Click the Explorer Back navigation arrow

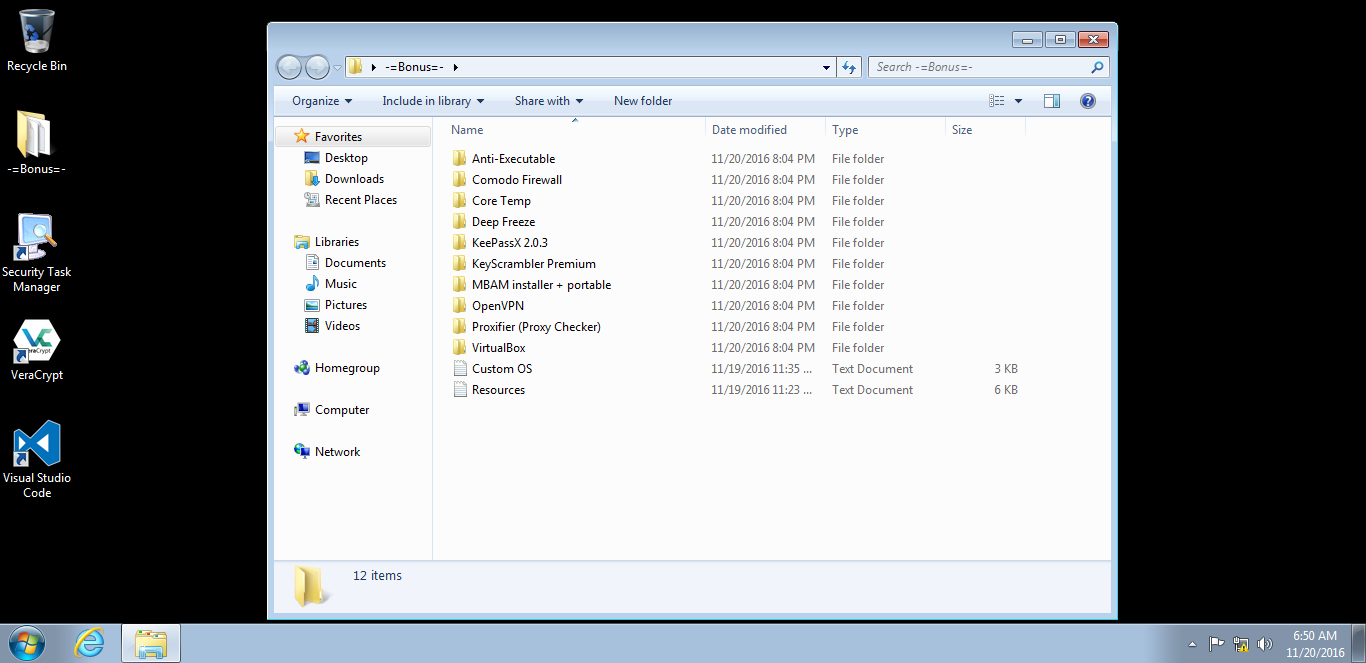click(289, 67)
